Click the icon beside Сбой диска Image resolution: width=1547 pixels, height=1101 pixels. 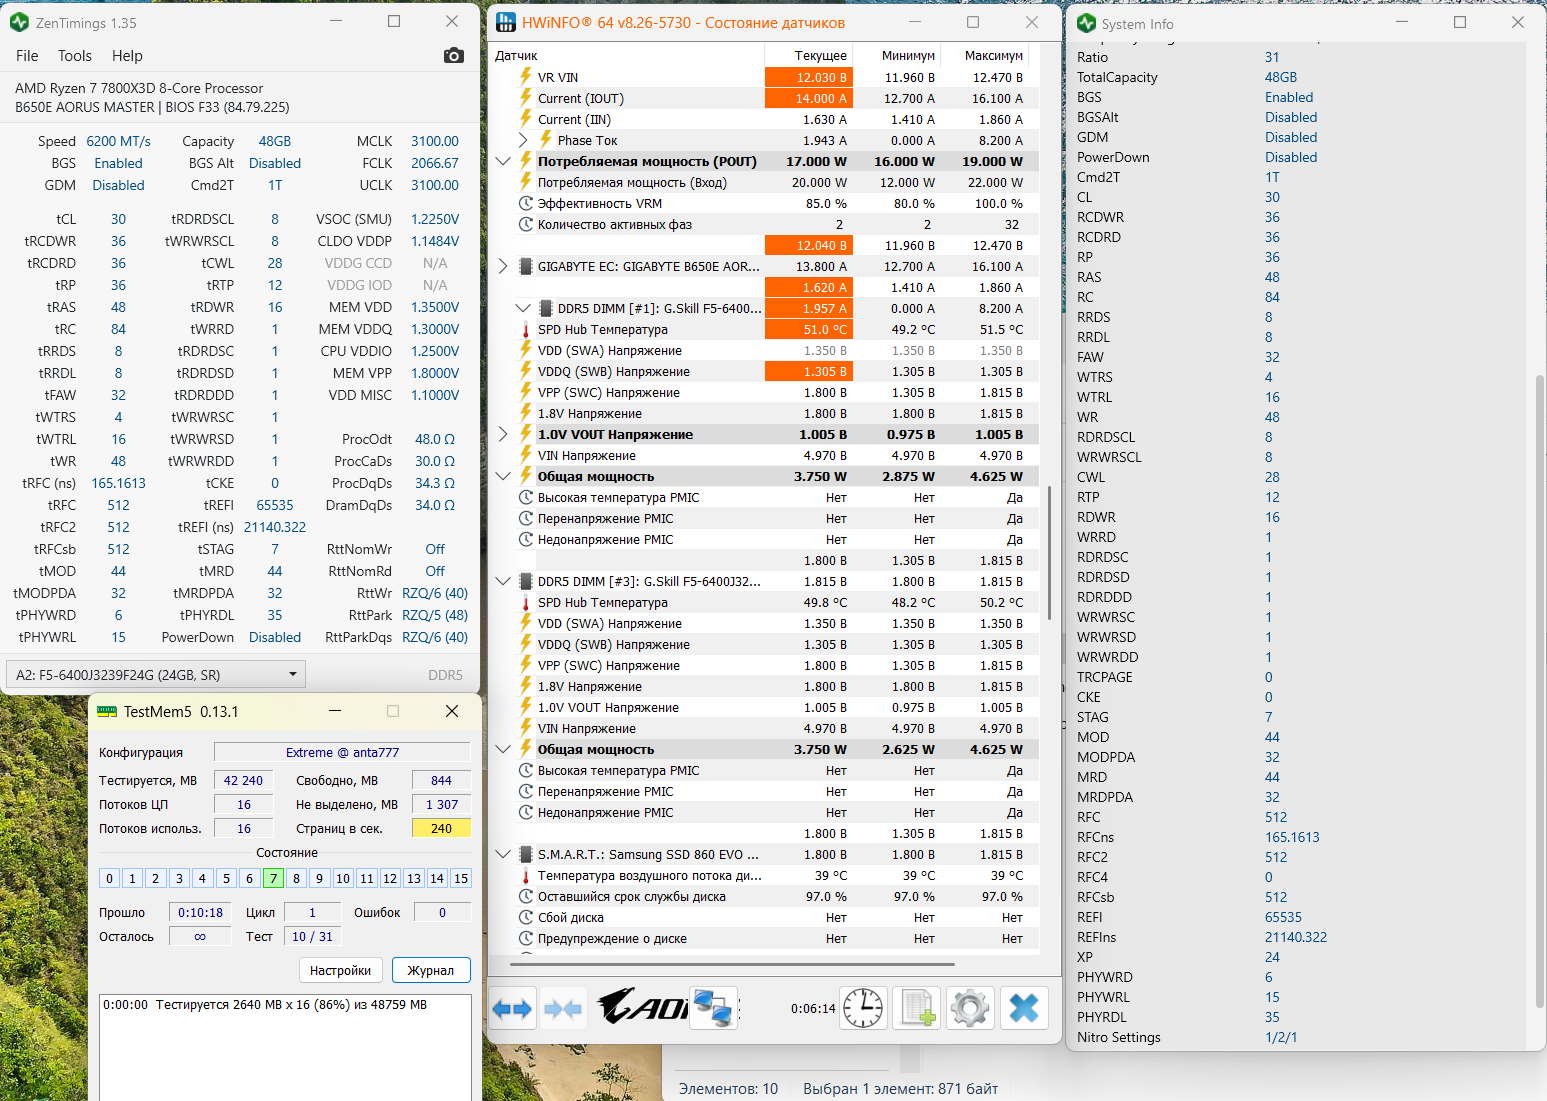pos(526,917)
